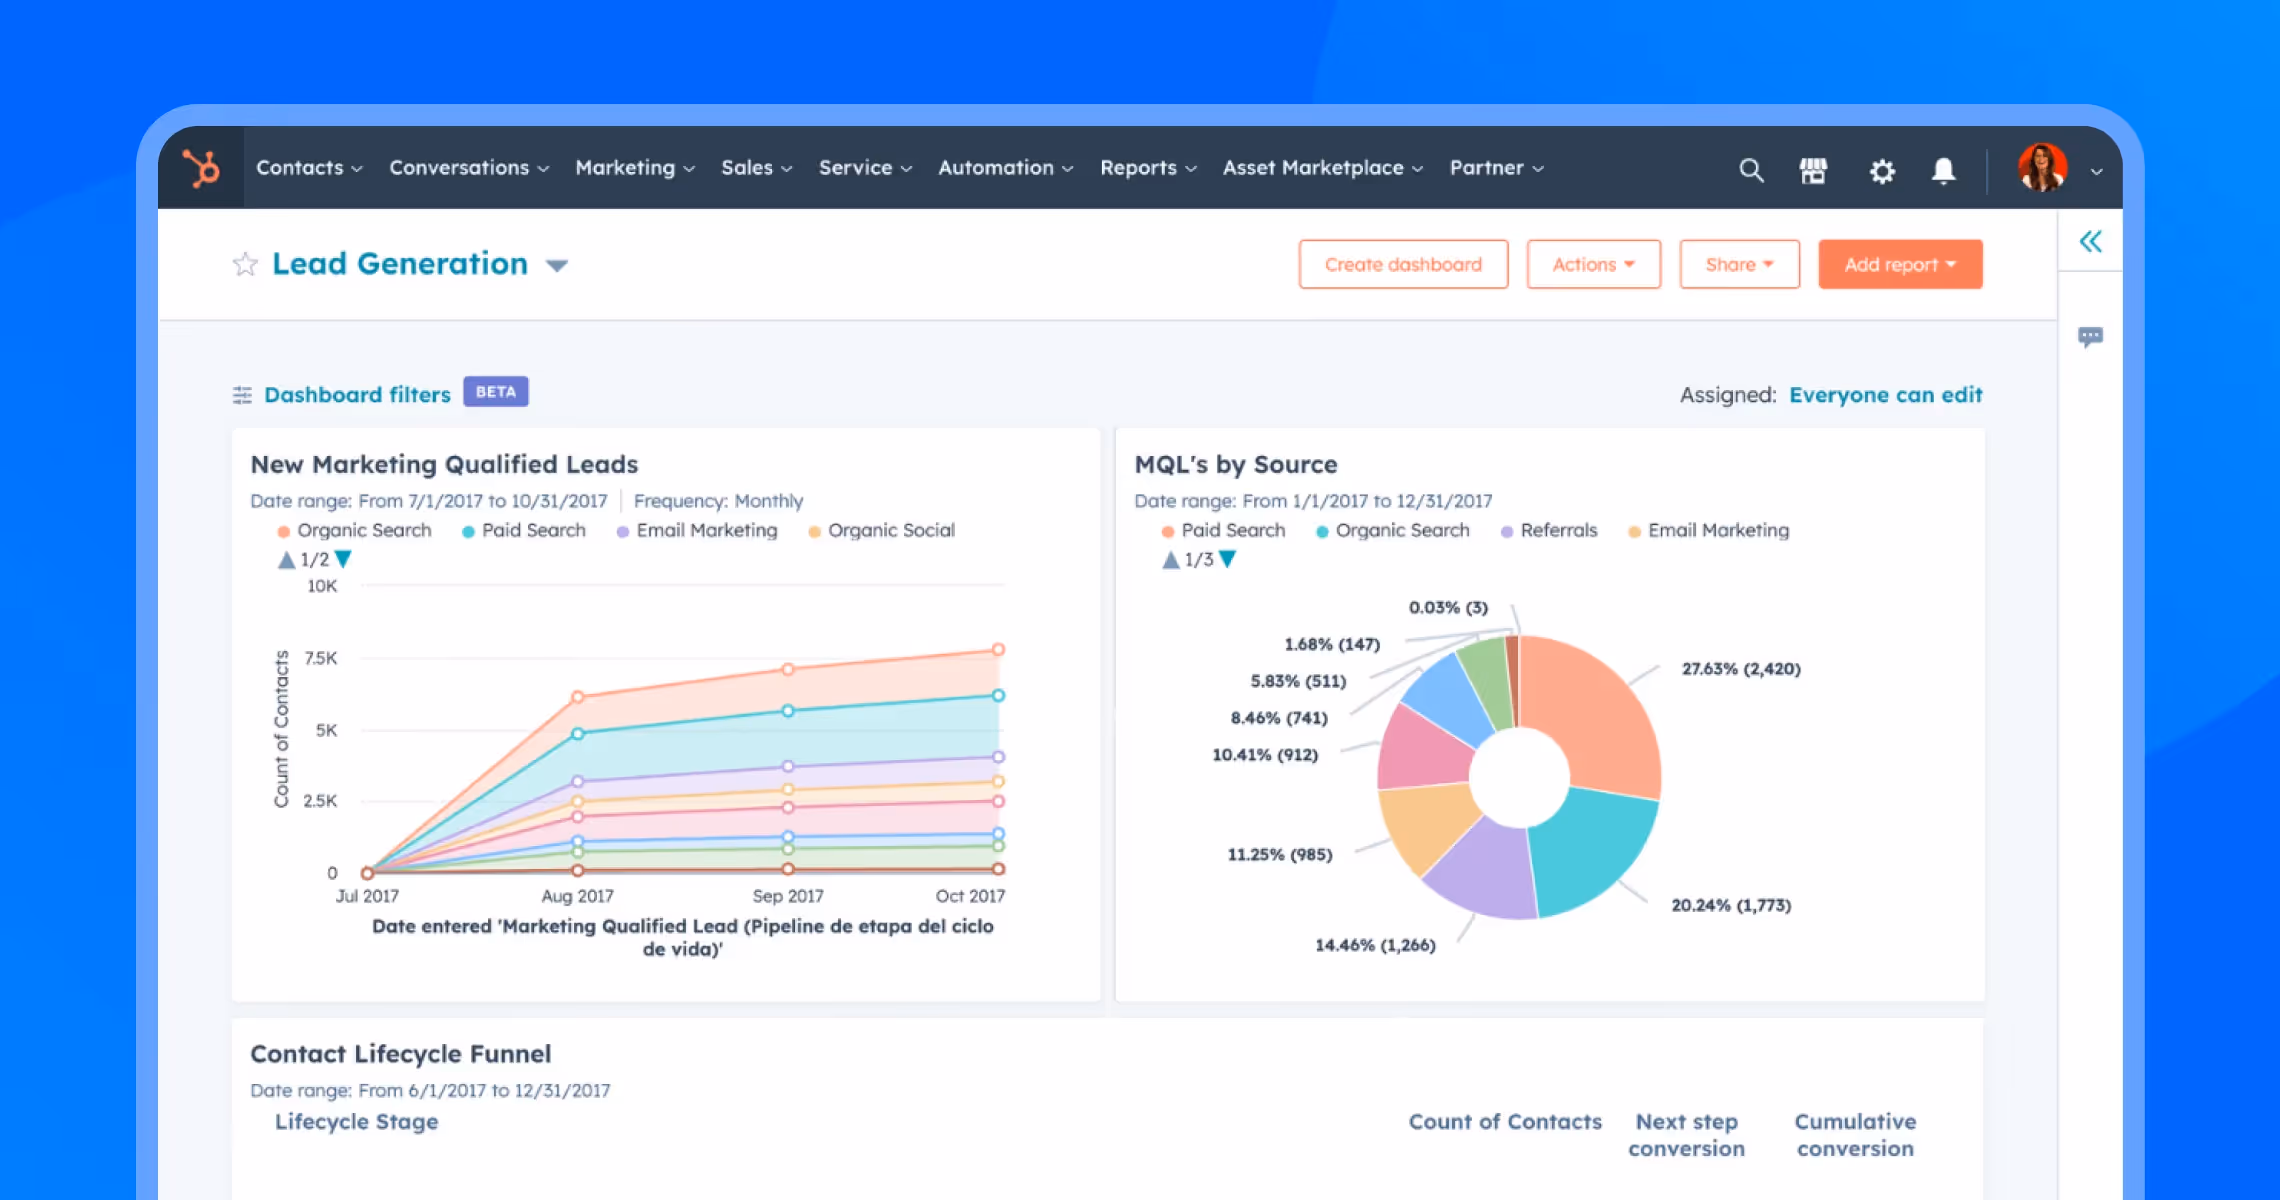Click the HubSpot sprocket logo
2280x1200 pixels.
point(199,168)
